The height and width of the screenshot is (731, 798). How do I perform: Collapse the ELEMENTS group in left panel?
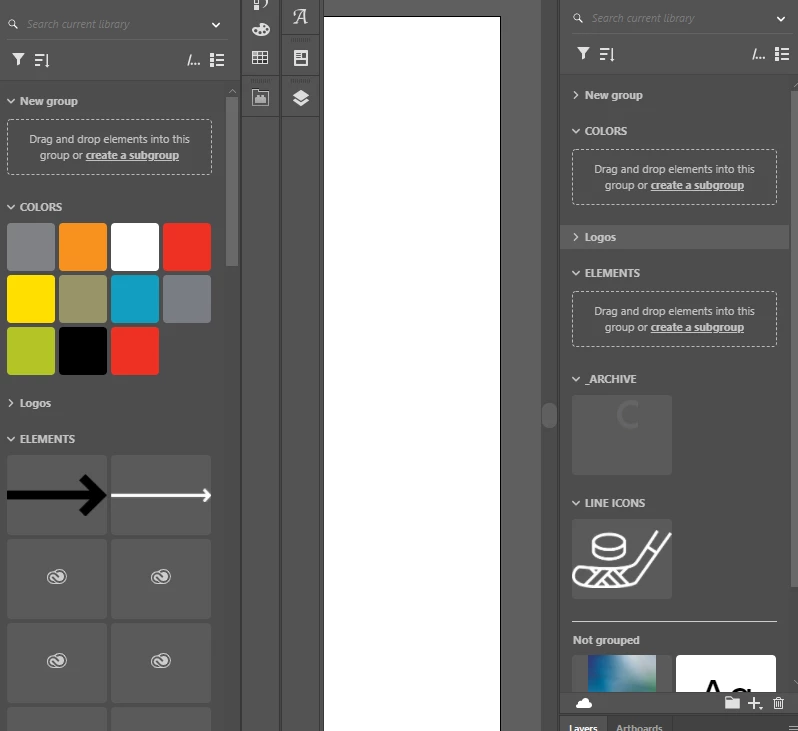pyautogui.click(x=11, y=439)
